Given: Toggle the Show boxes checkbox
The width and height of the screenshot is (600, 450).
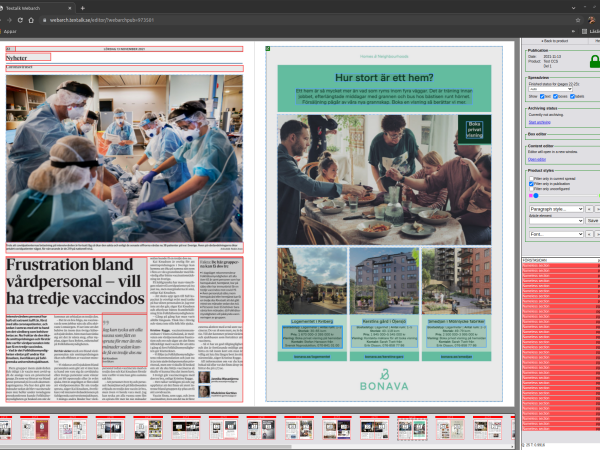Looking at the screenshot, I should (x=555, y=96).
